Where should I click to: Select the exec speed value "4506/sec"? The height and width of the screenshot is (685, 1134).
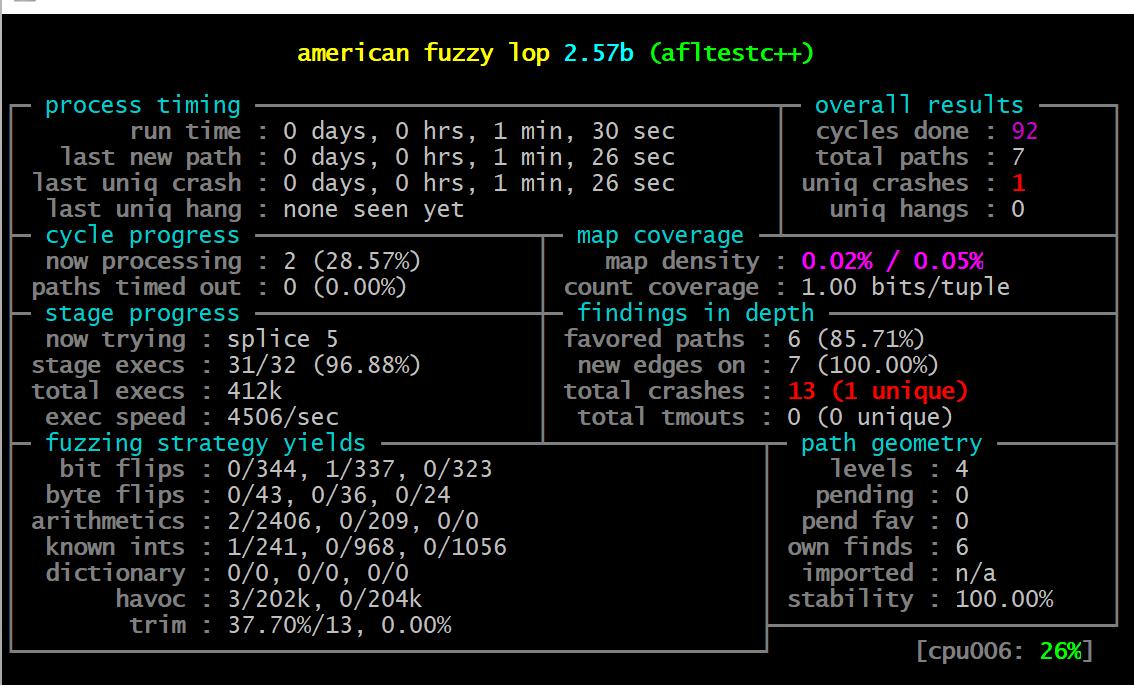pyautogui.click(x=283, y=417)
